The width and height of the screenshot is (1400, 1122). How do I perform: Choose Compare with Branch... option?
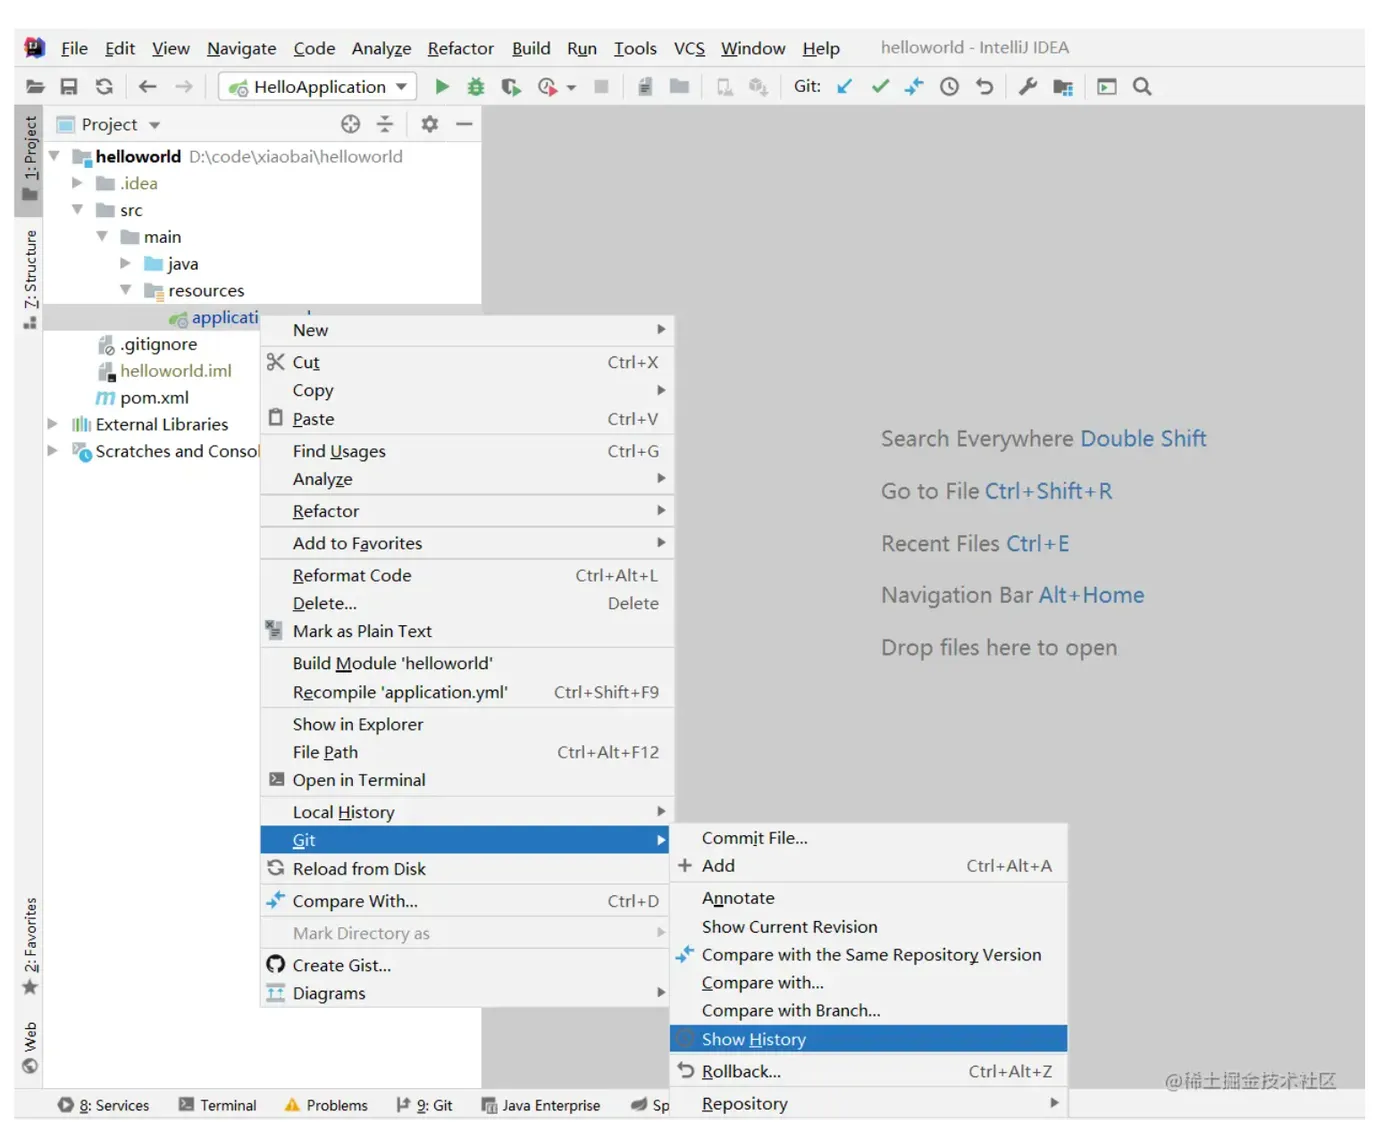click(868, 1011)
